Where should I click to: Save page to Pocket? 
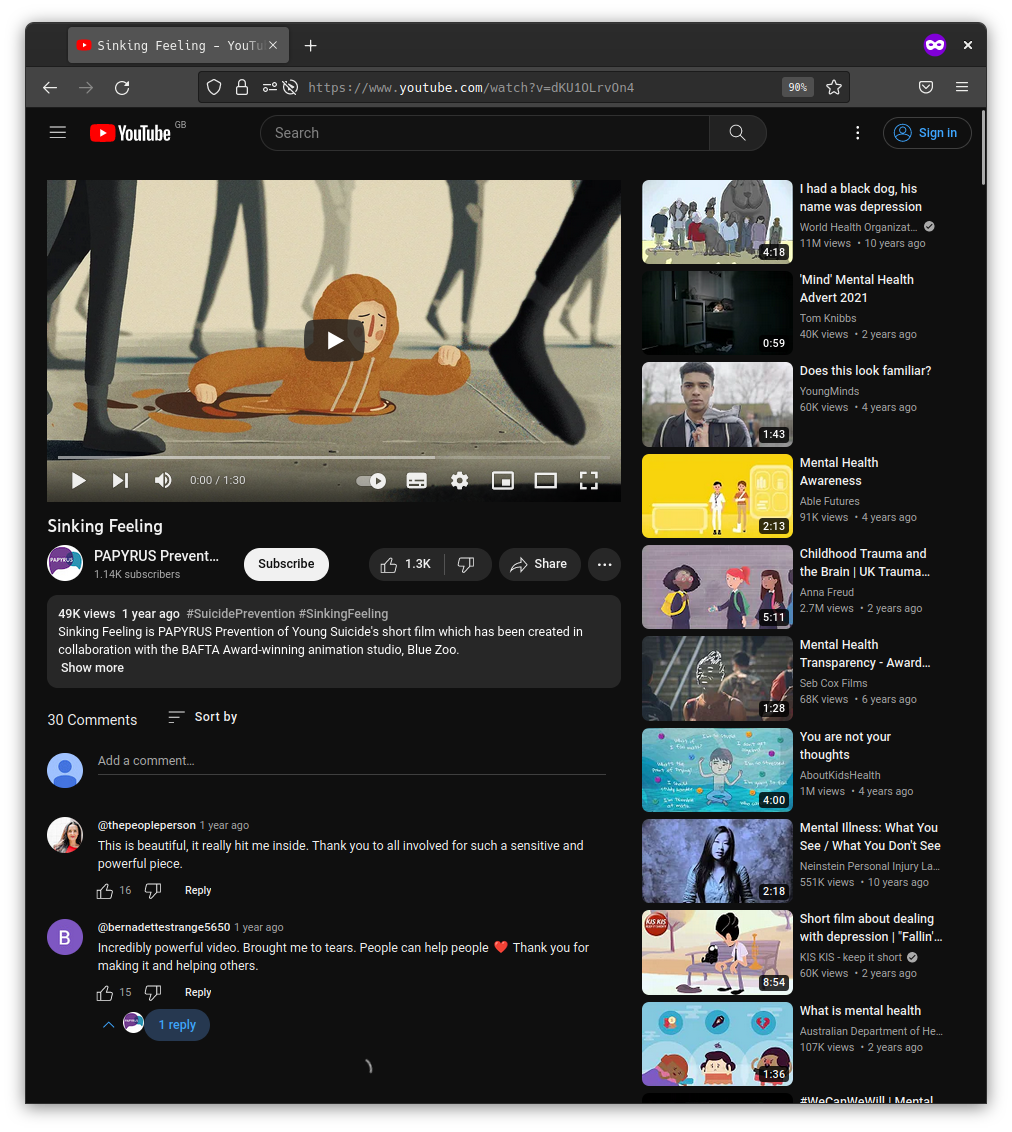pos(926,87)
